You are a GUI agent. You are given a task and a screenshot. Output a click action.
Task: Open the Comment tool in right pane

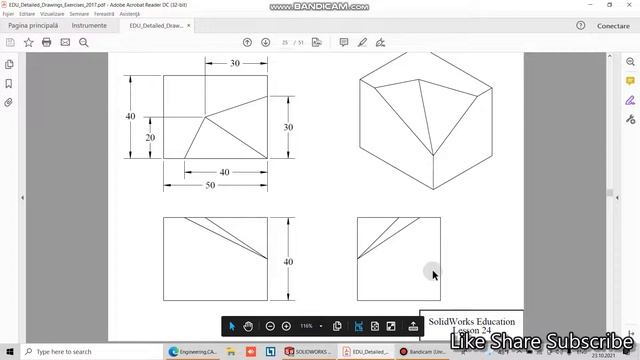[x=631, y=81]
